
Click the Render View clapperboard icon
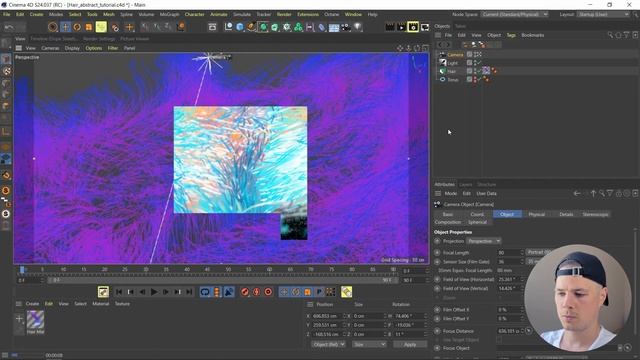[390, 27]
